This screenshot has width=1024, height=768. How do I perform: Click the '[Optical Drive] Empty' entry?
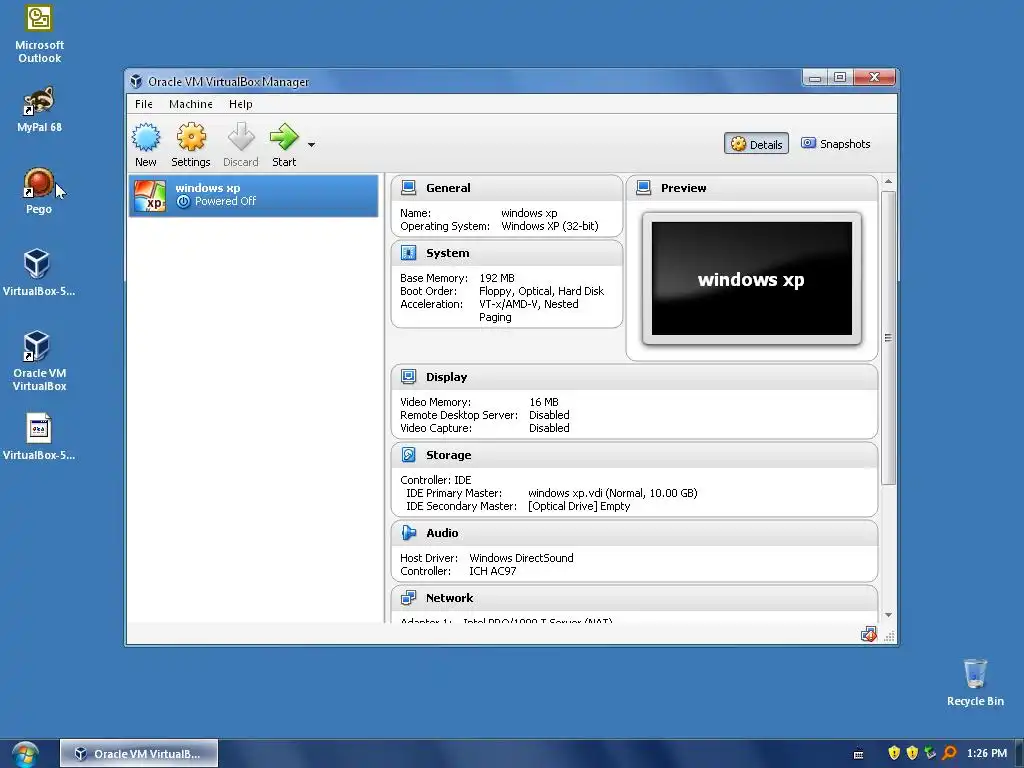(579, 506)
